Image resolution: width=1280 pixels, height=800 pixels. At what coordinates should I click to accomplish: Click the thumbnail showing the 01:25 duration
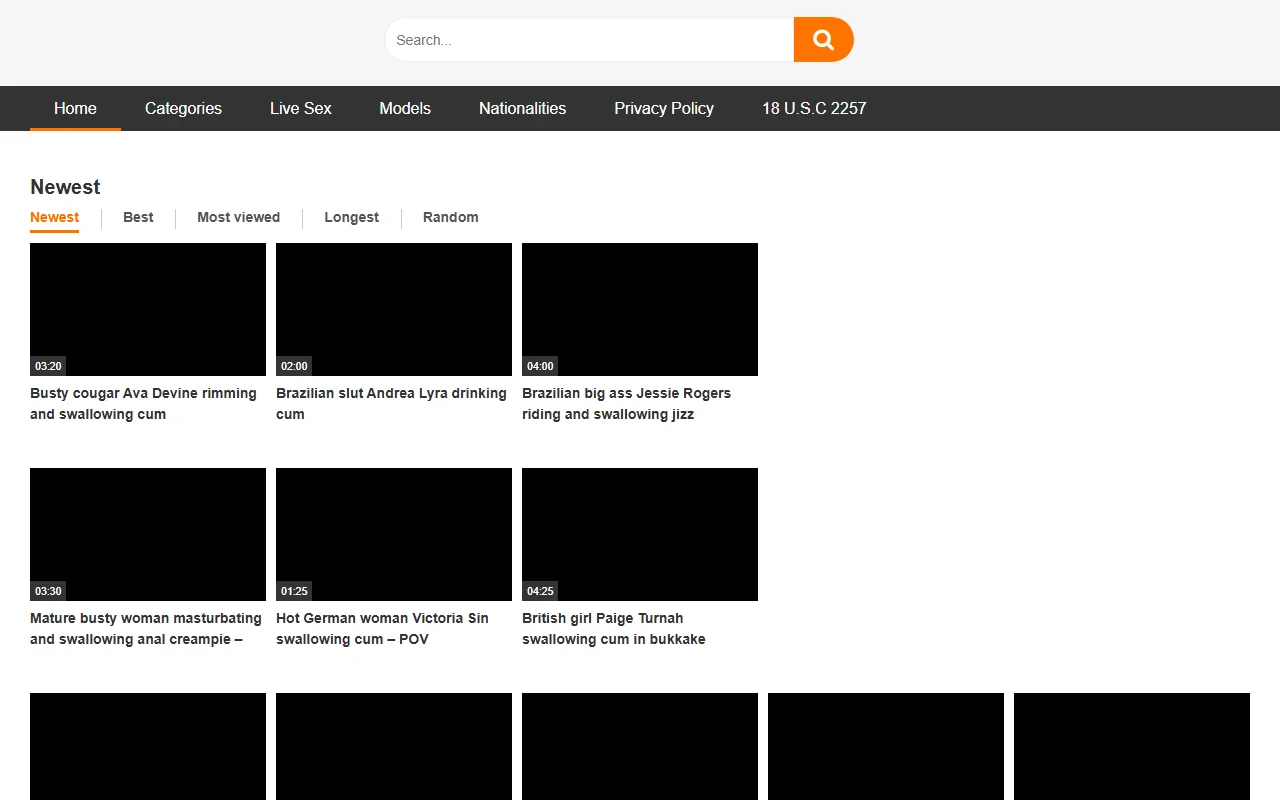click(393, 534)
